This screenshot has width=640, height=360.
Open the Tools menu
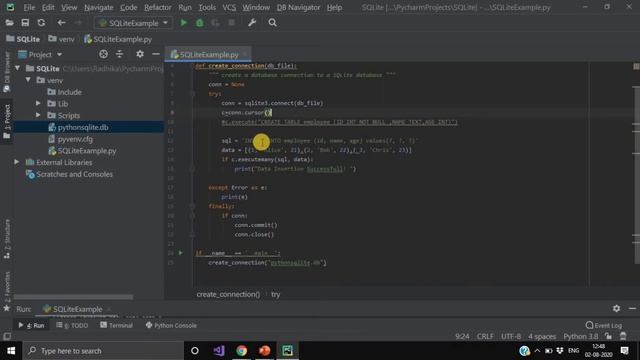[x=207, y=7]
